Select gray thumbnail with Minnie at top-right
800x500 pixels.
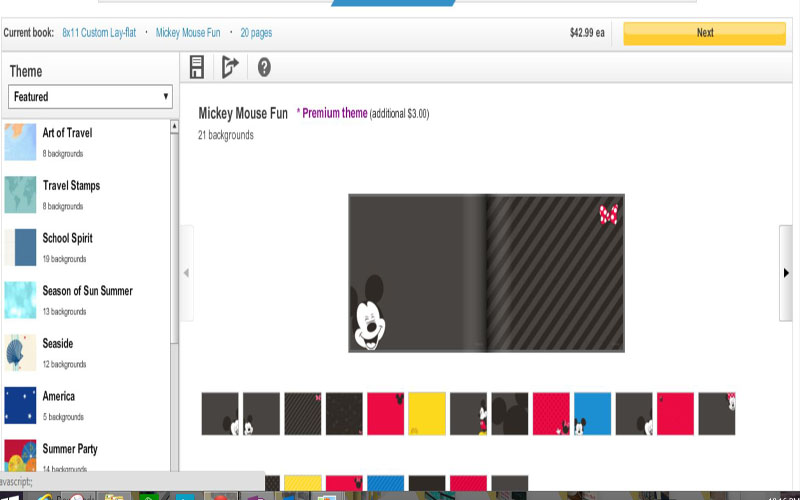pos(717,414)
